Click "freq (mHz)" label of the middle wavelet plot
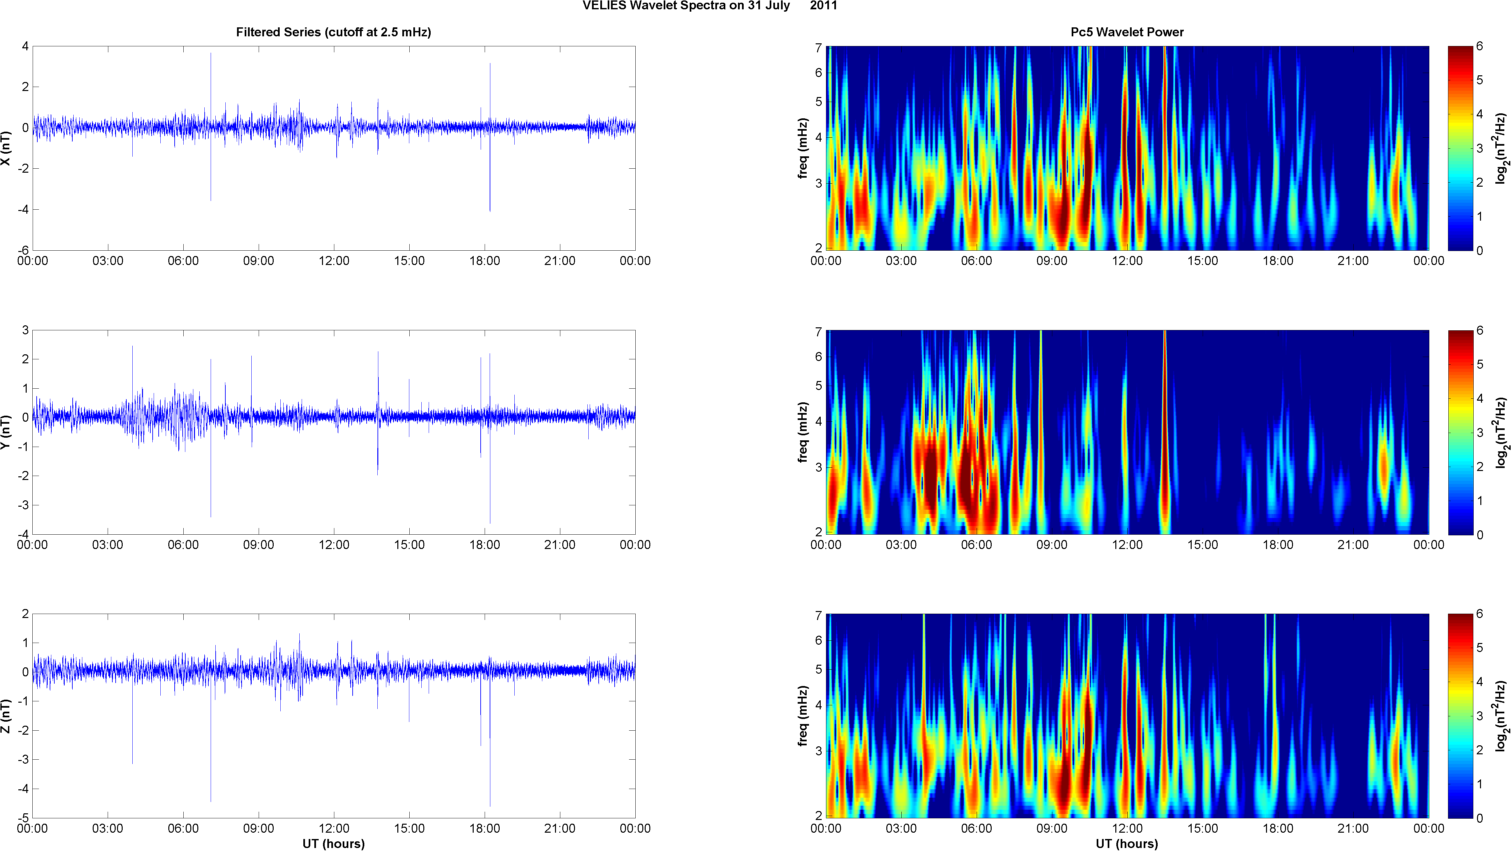Viewport: 1511px width, 851px height. 802,432
